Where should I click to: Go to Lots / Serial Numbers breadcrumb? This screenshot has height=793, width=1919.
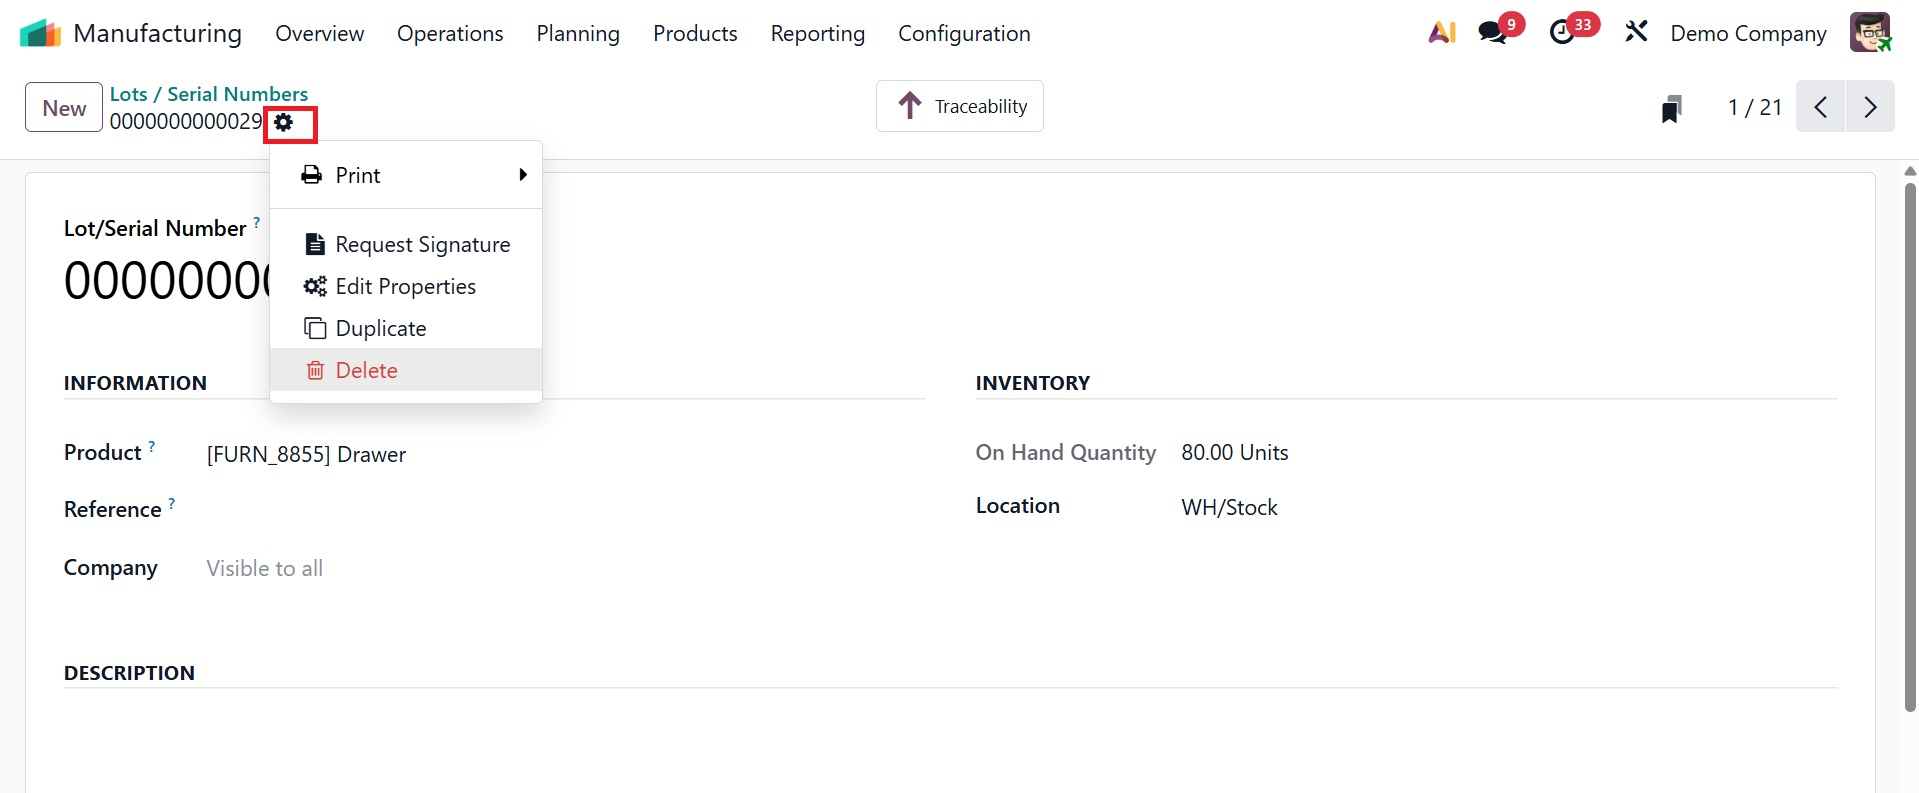(x=208, y=94)
